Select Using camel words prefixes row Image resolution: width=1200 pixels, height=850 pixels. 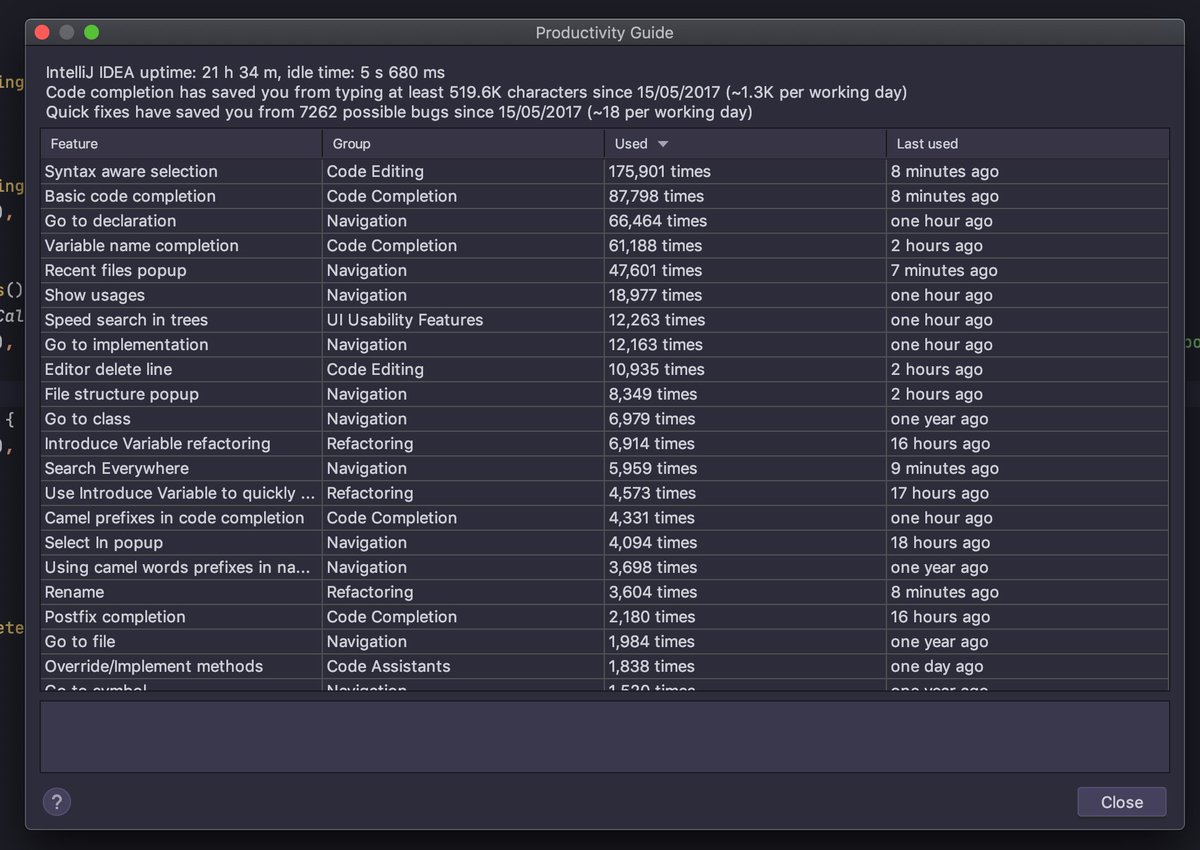(604, 567)
